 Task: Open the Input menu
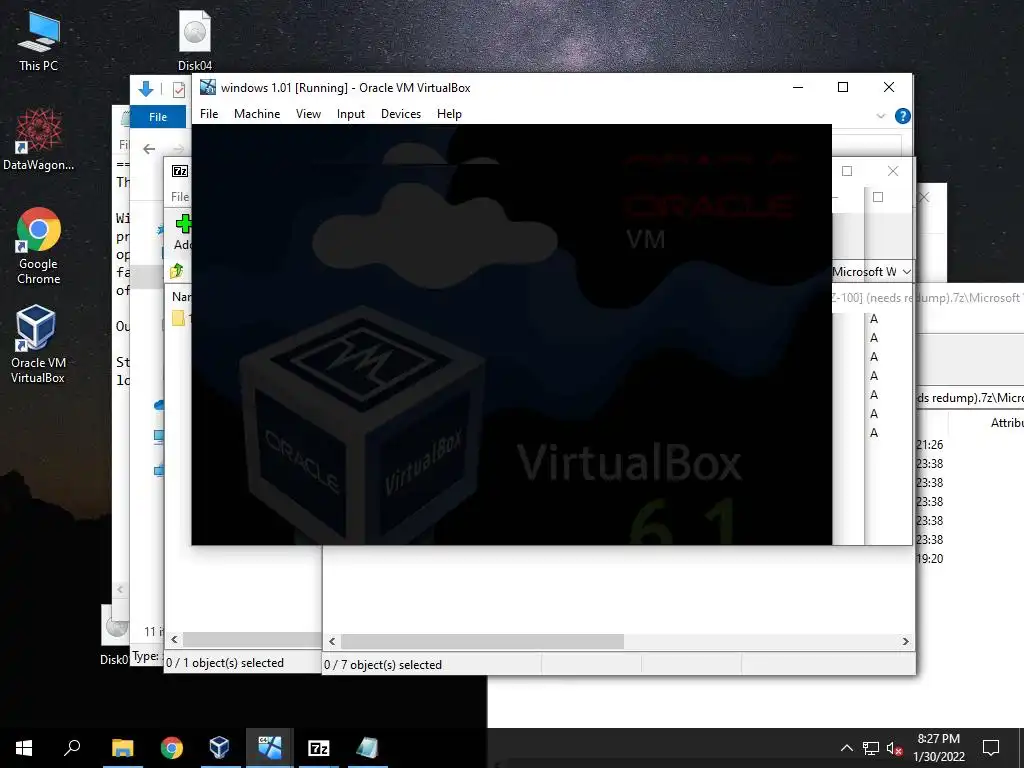pos(351,114)
